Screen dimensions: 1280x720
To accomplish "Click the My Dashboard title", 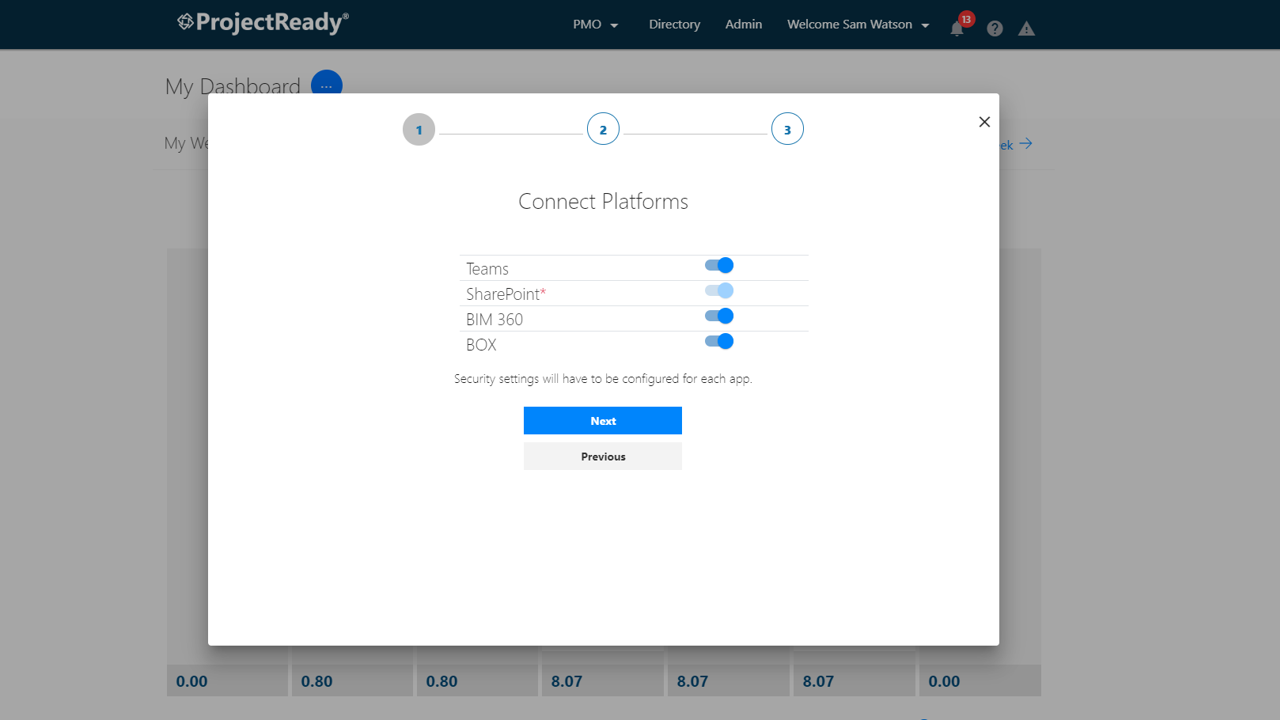I will coord(233,87).
